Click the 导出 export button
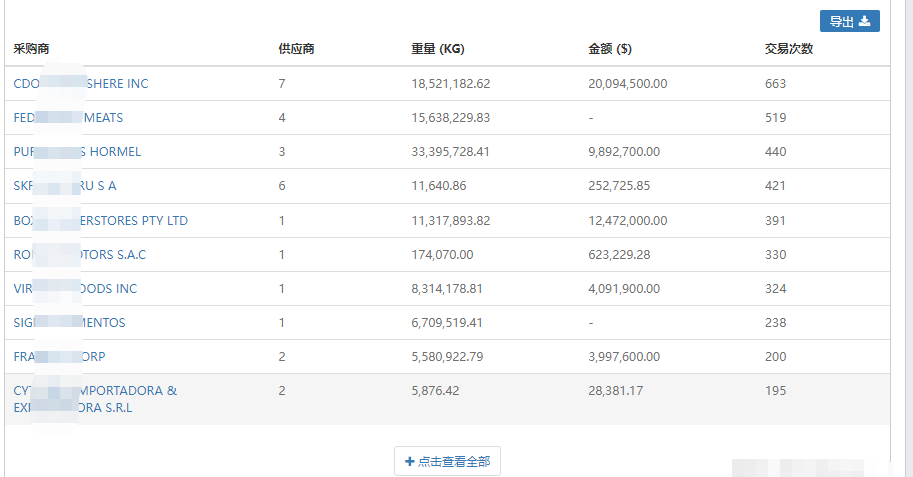The width and height of the screenshot is (913, 477). click(850, 22)
